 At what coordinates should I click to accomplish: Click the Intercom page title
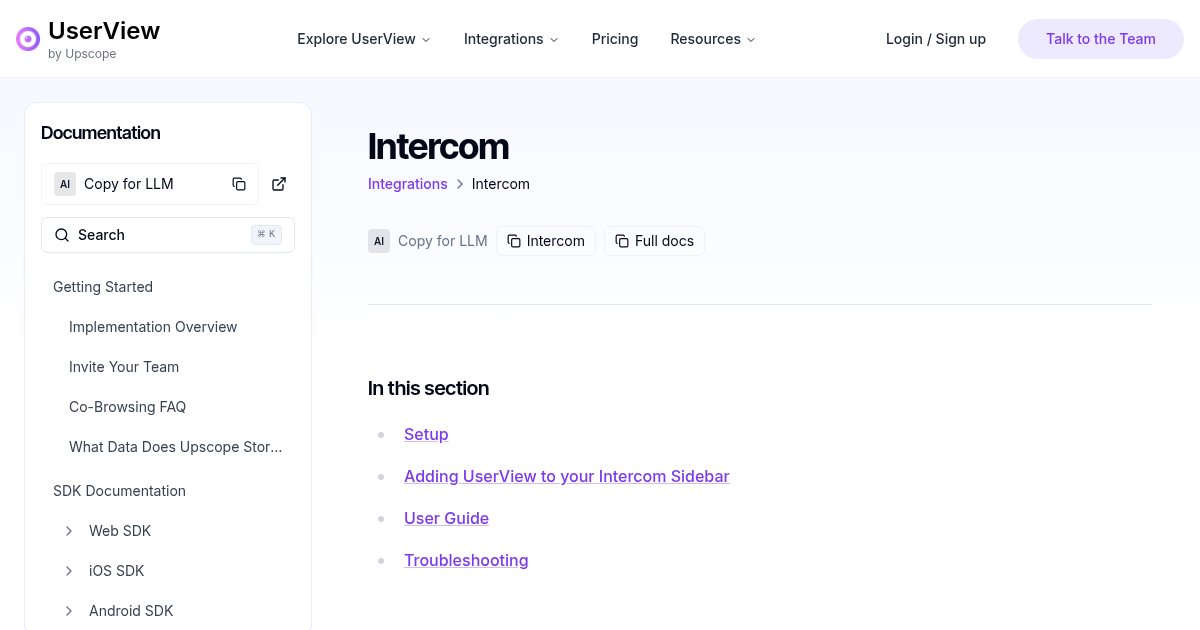[438, 146]
